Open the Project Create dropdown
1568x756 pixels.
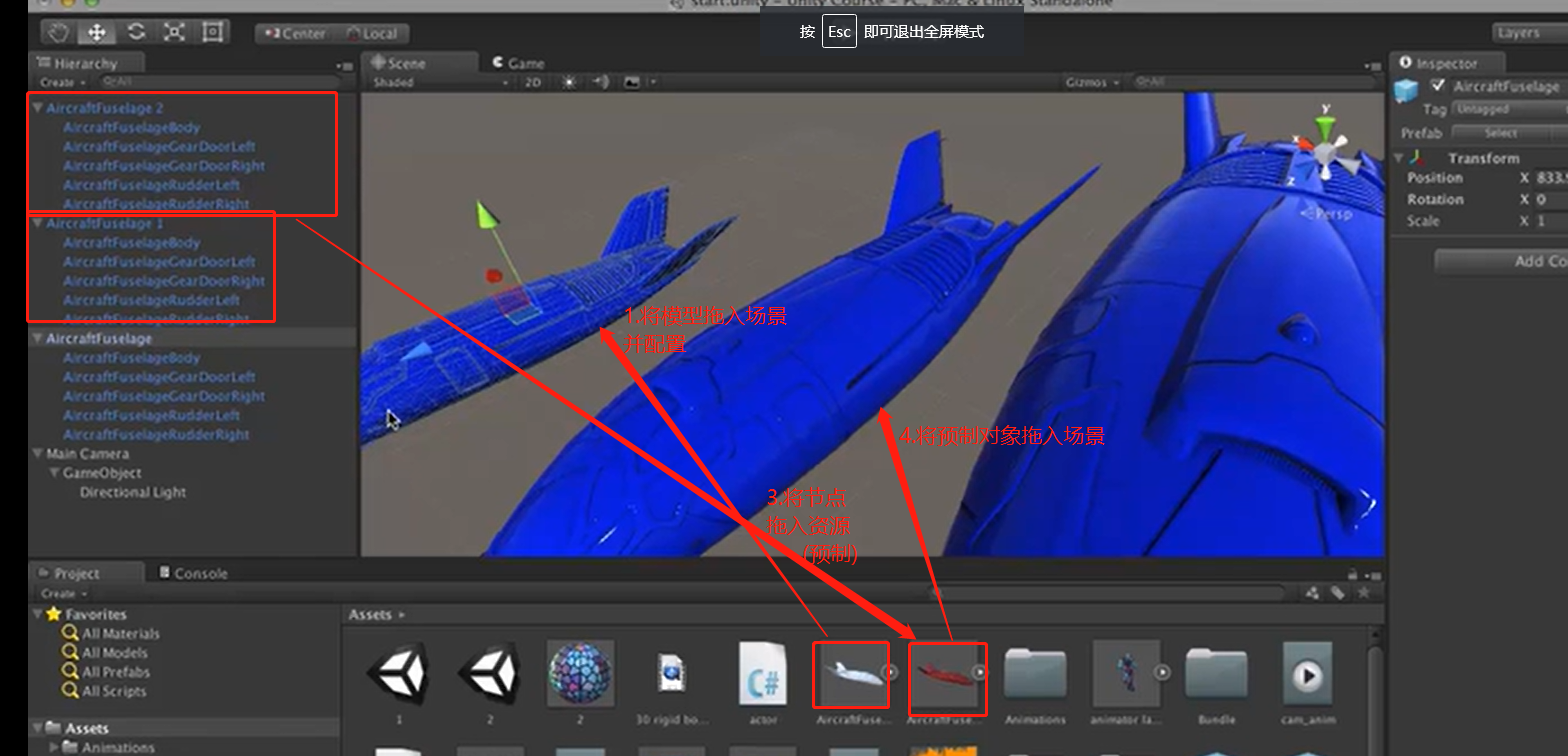coord(62,593)
